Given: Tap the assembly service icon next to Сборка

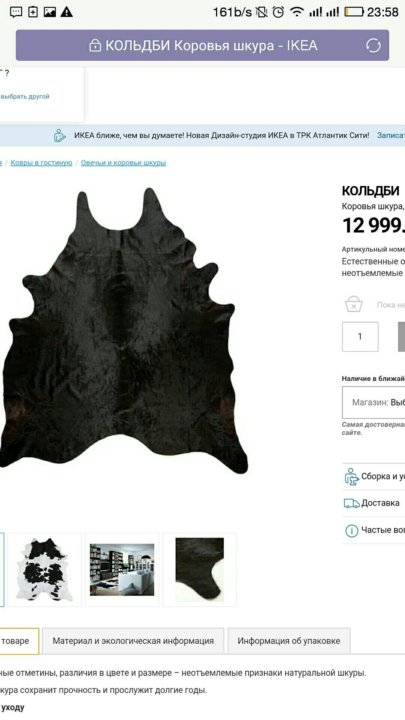Looking at the screenshot, I should [x=352, y=477].
